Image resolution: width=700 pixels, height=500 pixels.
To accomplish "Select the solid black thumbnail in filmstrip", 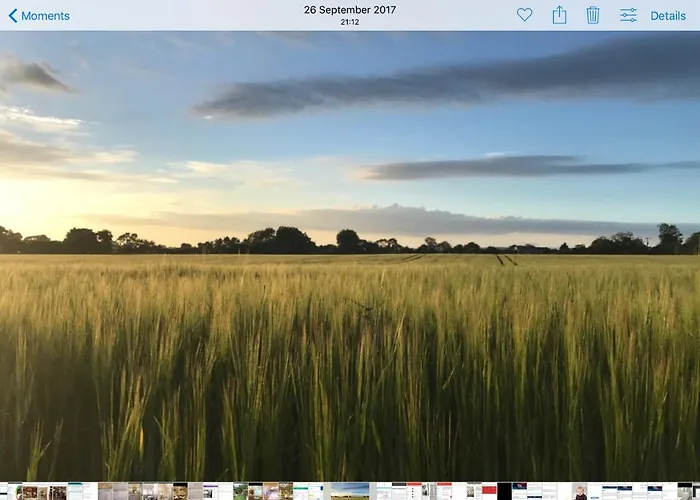I will click(x=505, y=491).
